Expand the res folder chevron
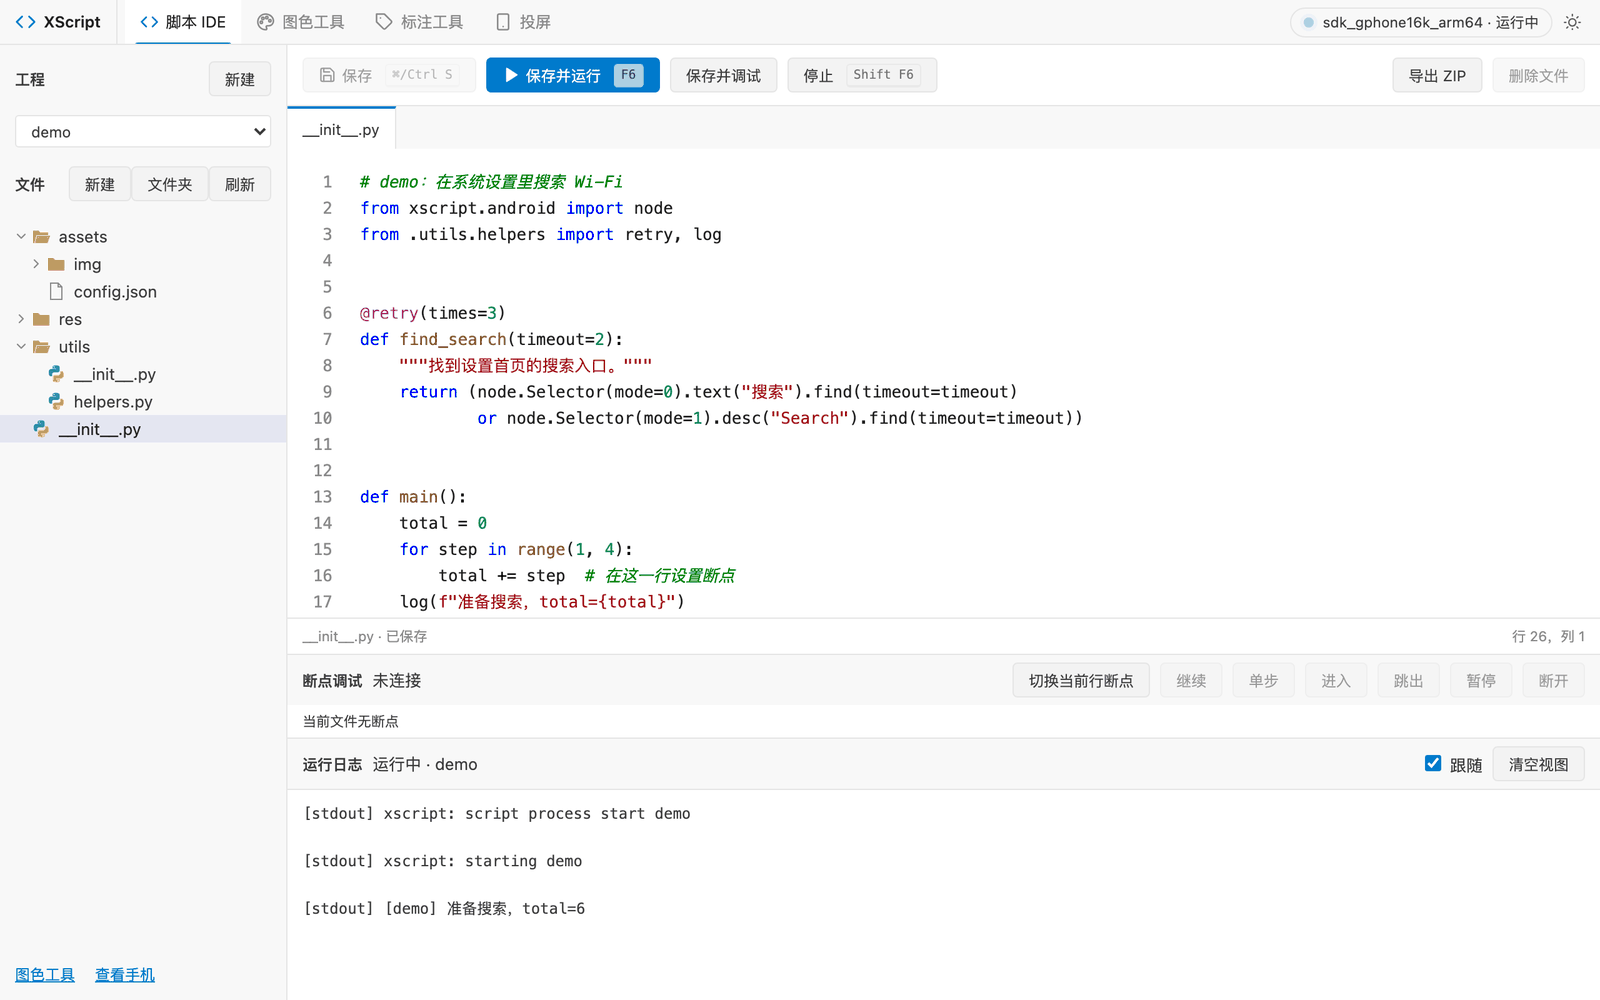 pyautogui.click(x=21, y=319)
